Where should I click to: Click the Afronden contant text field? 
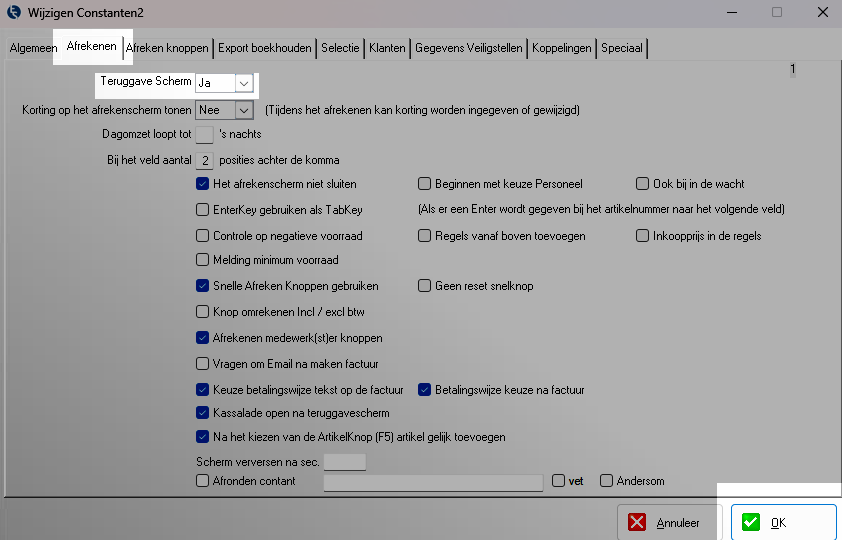pos(433,482)
